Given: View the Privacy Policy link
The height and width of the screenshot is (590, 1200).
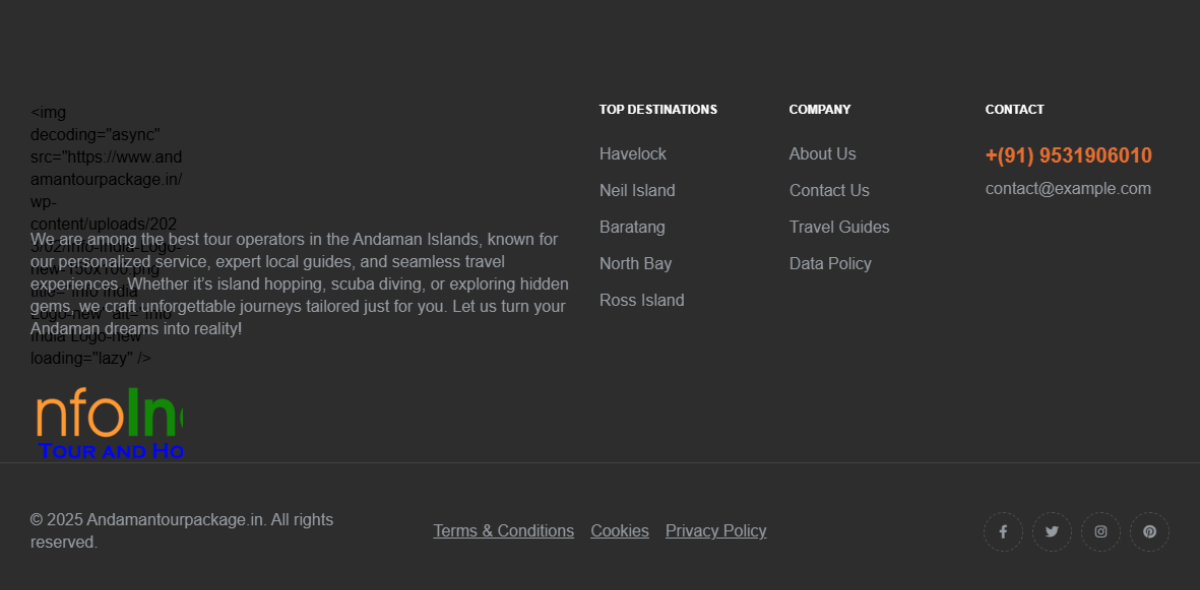Looking at the screenshot, I should click(716, 531).
